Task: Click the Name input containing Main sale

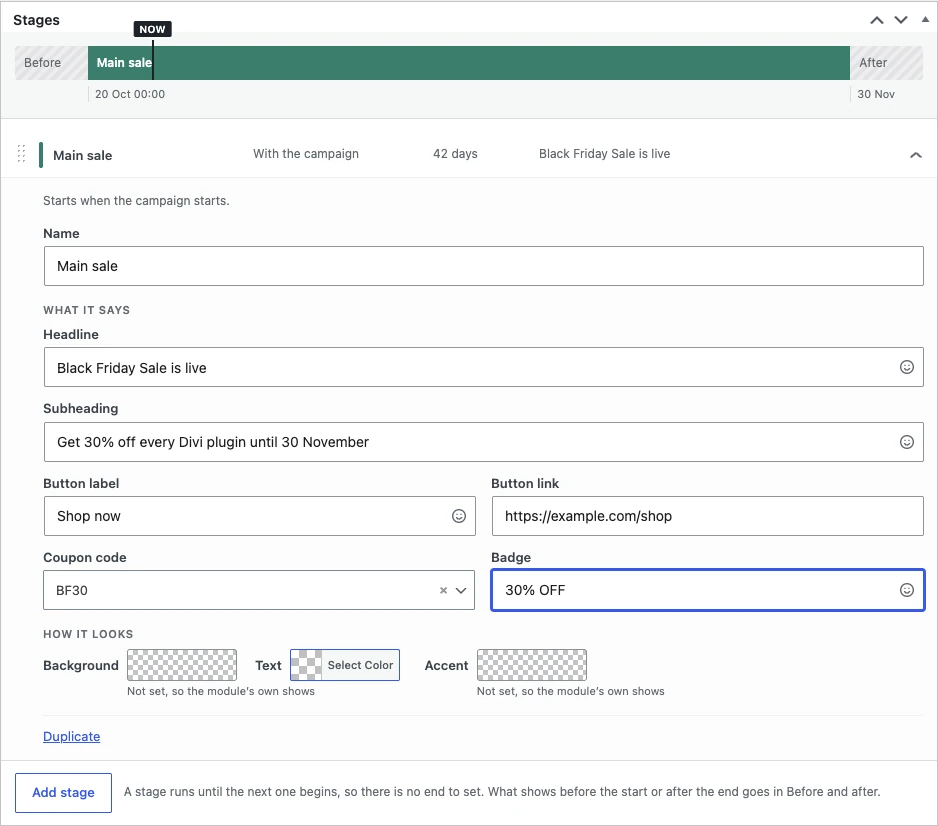Action: 483,266
